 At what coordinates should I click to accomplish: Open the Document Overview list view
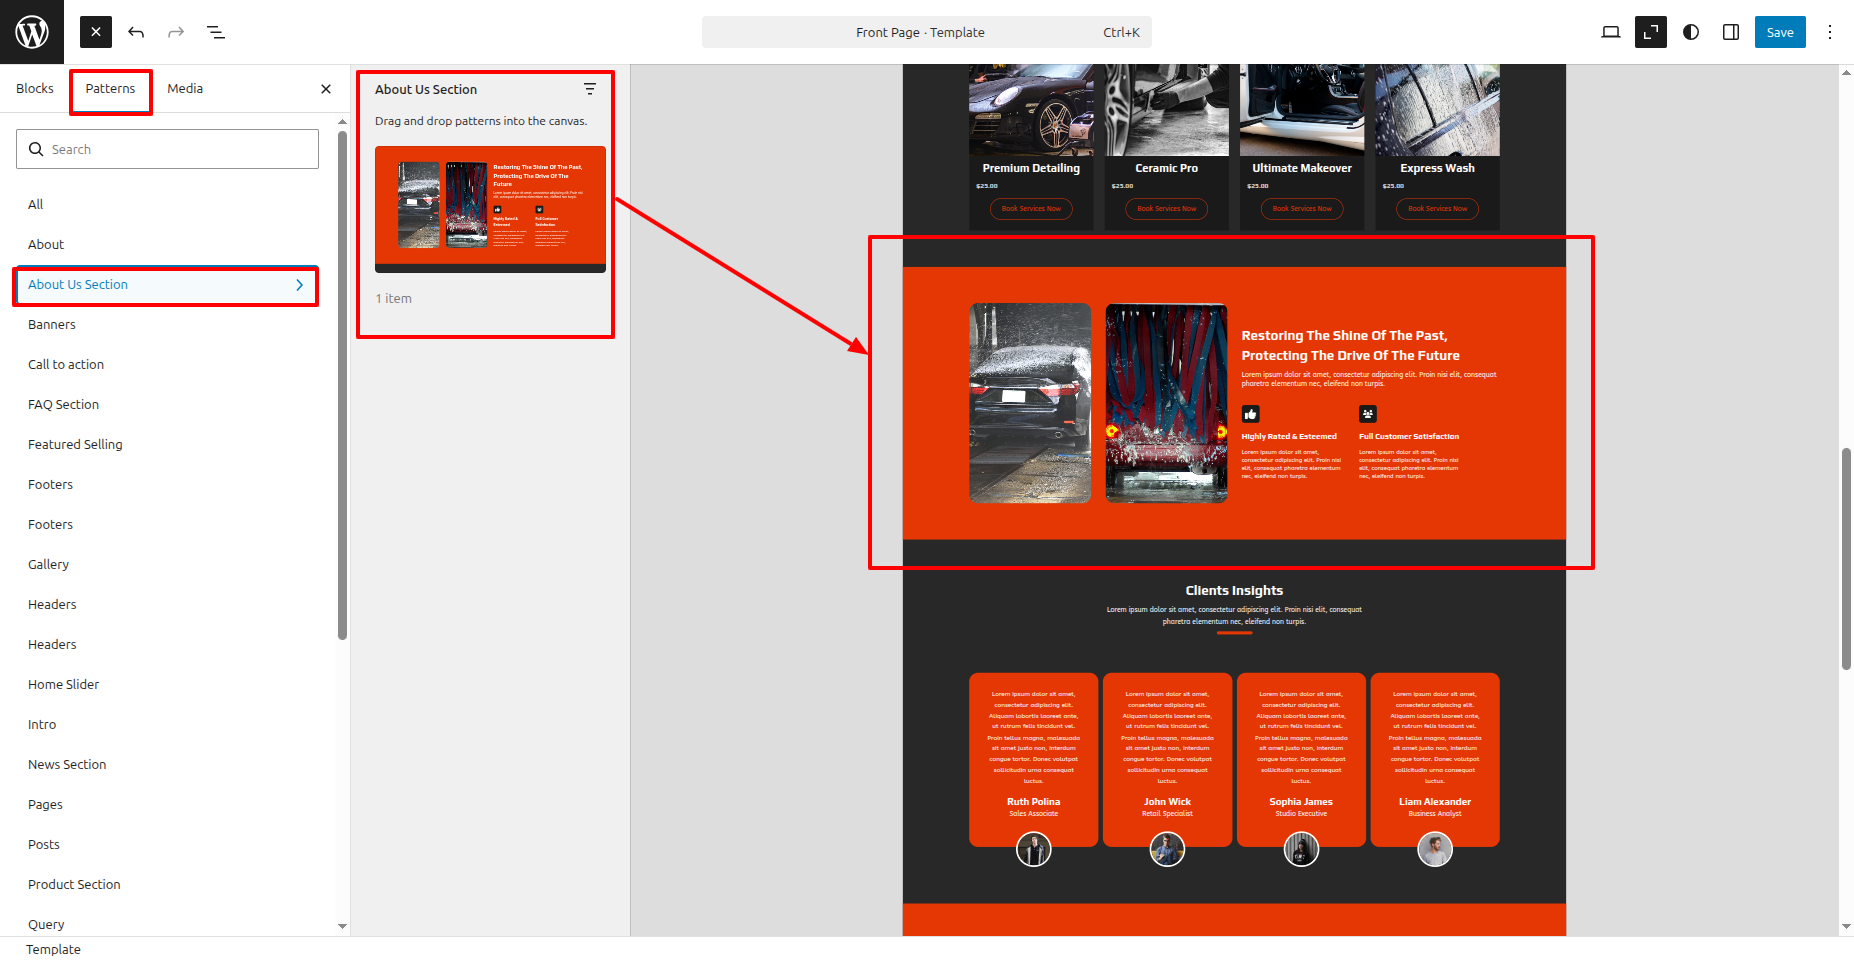coord(216,32)
